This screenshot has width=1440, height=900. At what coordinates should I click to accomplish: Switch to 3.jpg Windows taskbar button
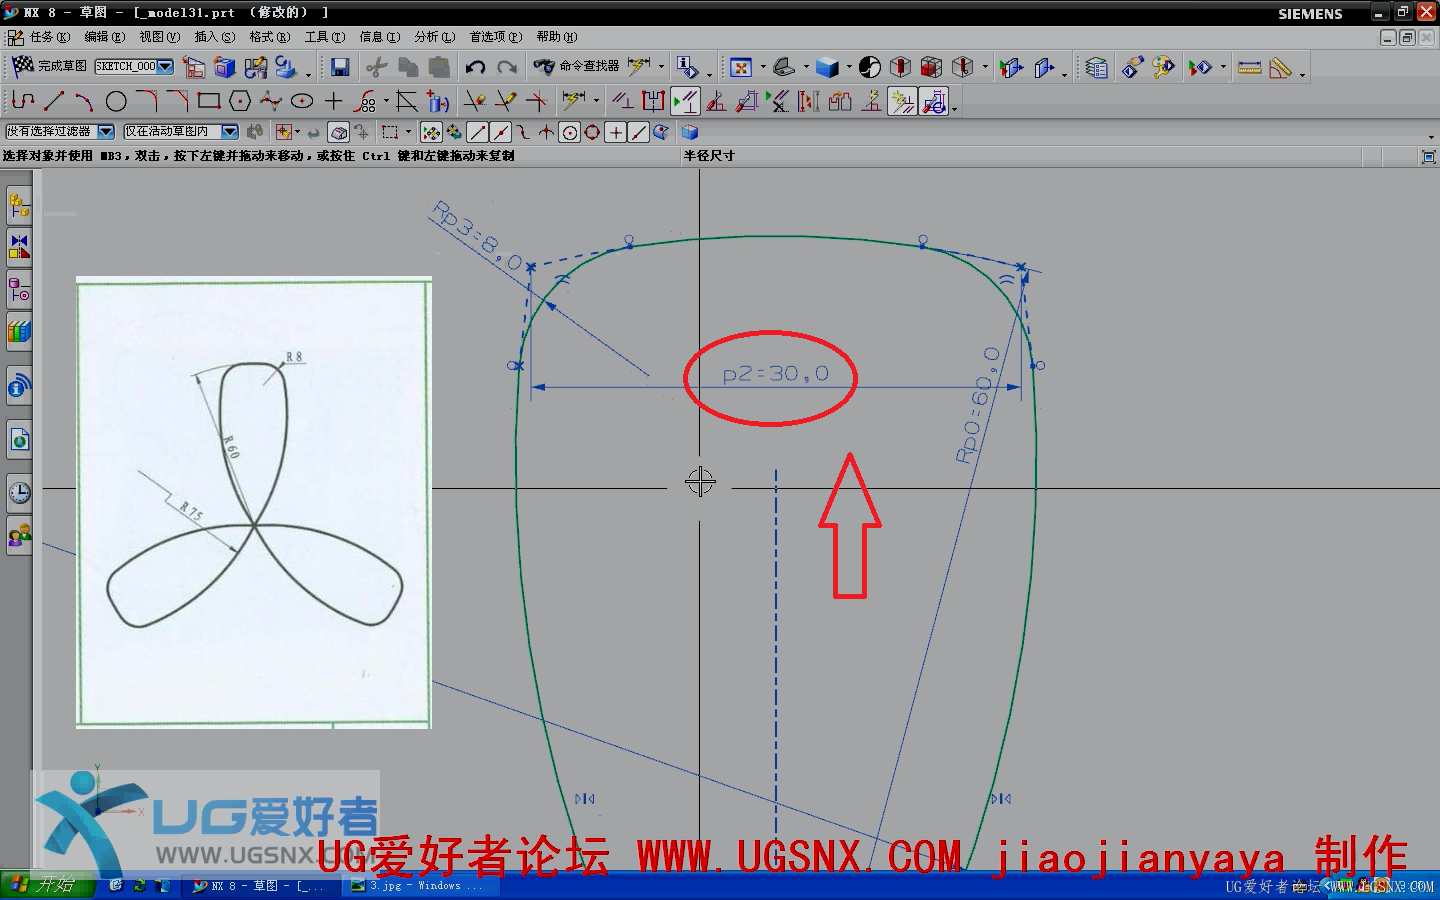tap(418, 886)
